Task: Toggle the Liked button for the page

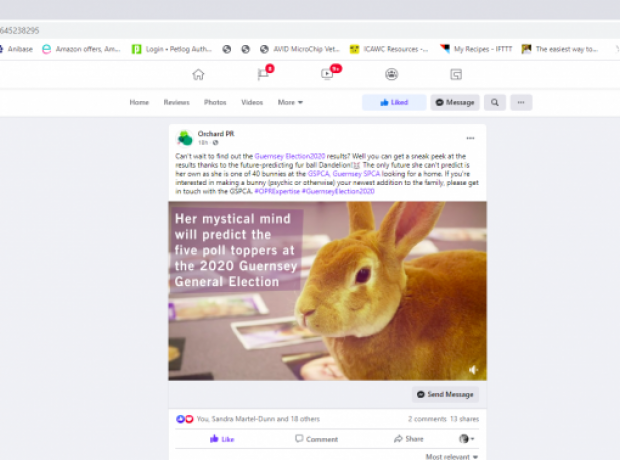Action: tap(394, 102)
